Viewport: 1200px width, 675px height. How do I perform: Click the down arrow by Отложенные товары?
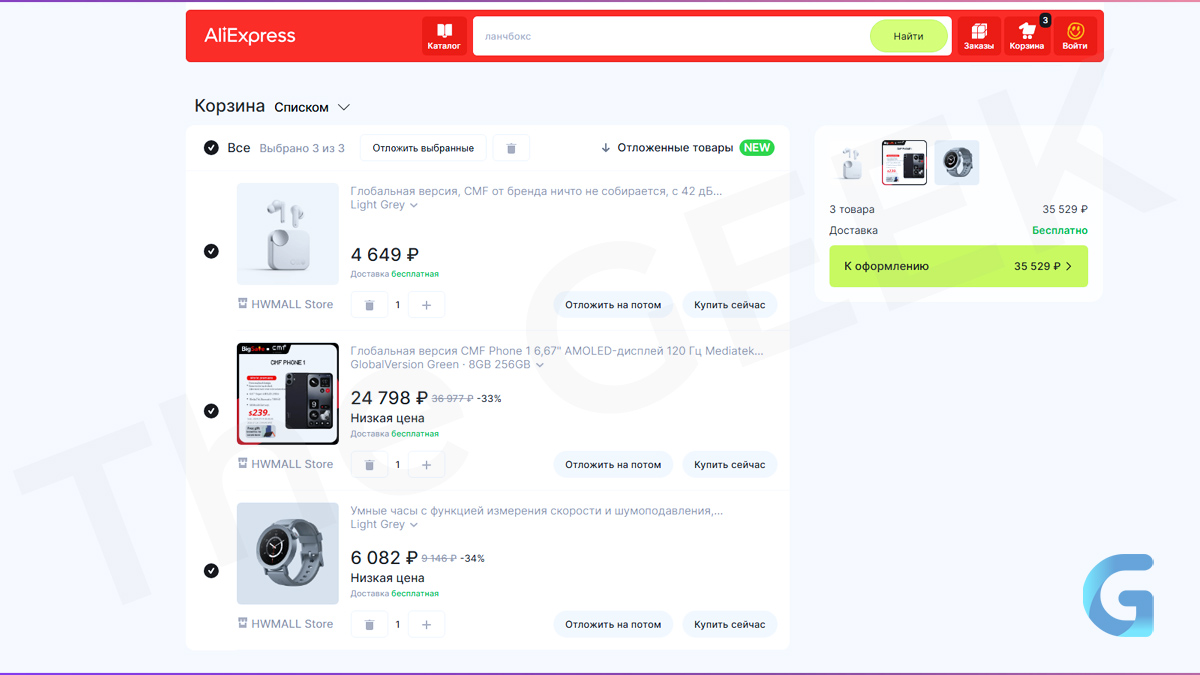[x=605, y=148]
